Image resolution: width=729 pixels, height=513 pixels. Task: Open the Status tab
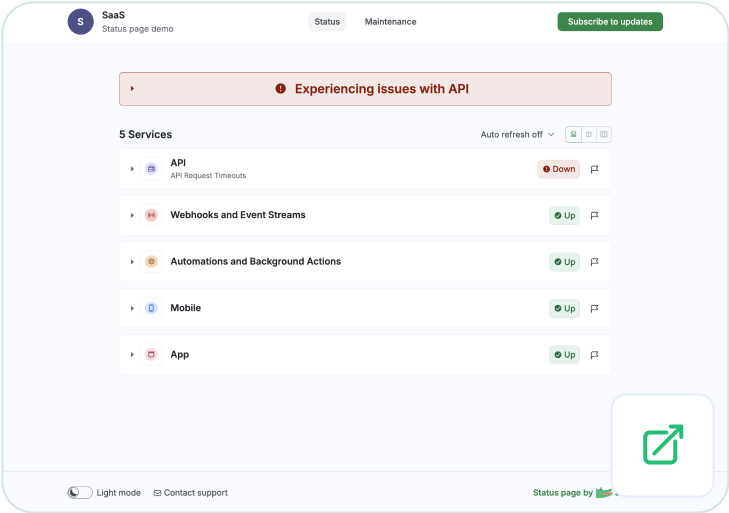(327, 22)
